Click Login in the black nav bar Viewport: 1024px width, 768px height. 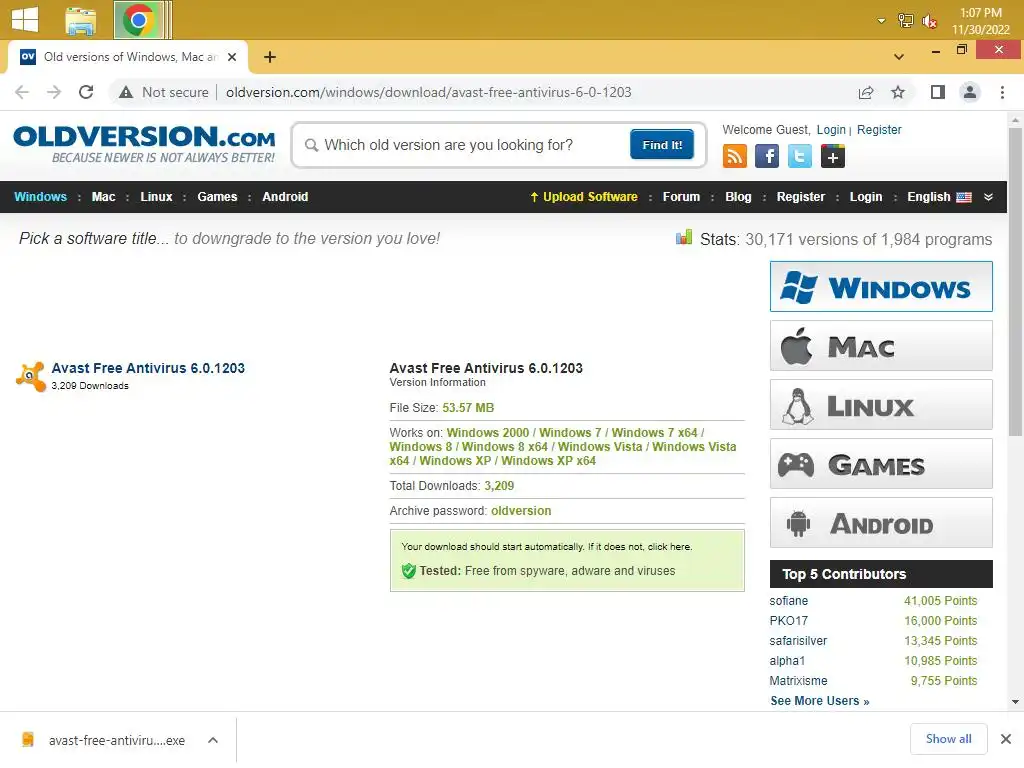click(865, 197)
